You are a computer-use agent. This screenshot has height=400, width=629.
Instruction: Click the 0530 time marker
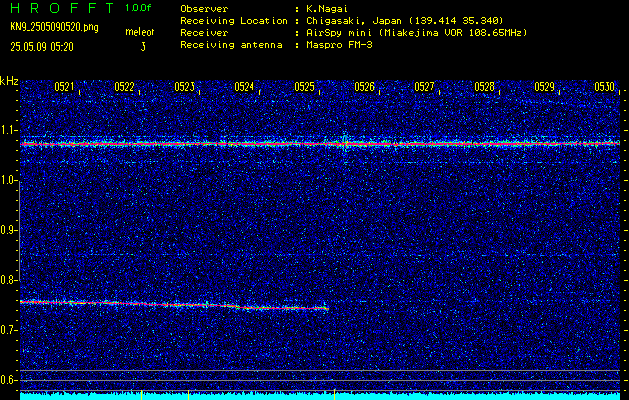coord(605,87)
